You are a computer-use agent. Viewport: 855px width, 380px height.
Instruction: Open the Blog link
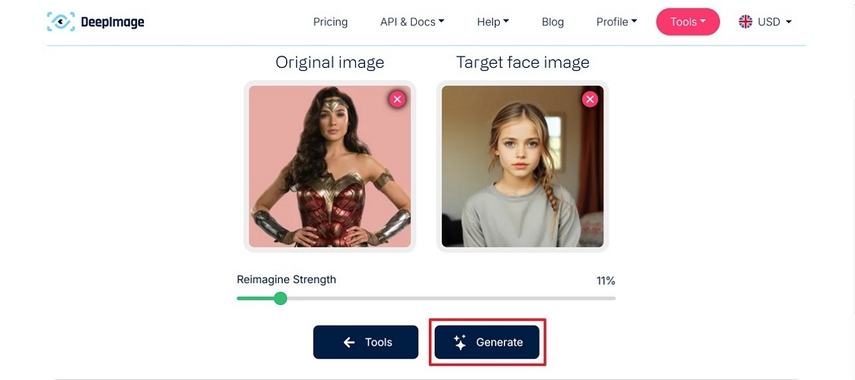(553, 22)
